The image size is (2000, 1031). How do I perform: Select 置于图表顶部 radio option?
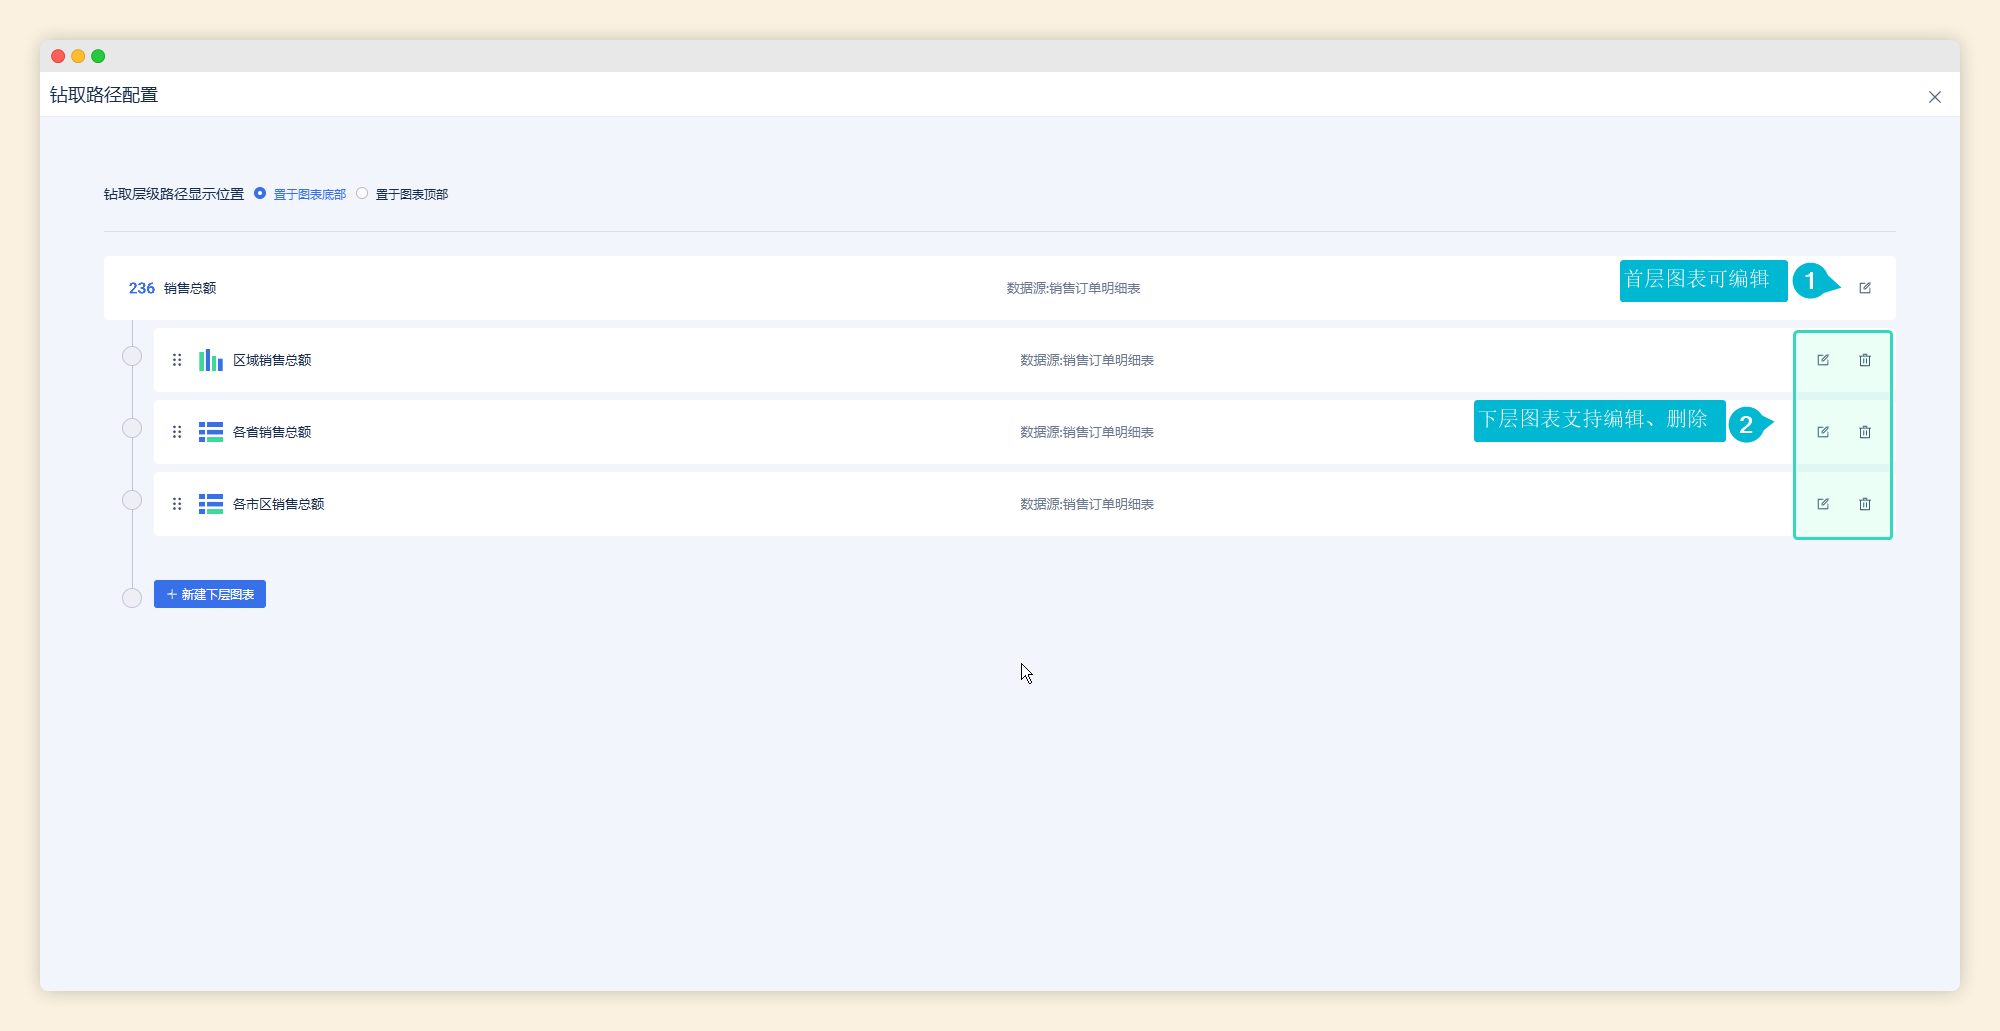(x=362, y=193)
